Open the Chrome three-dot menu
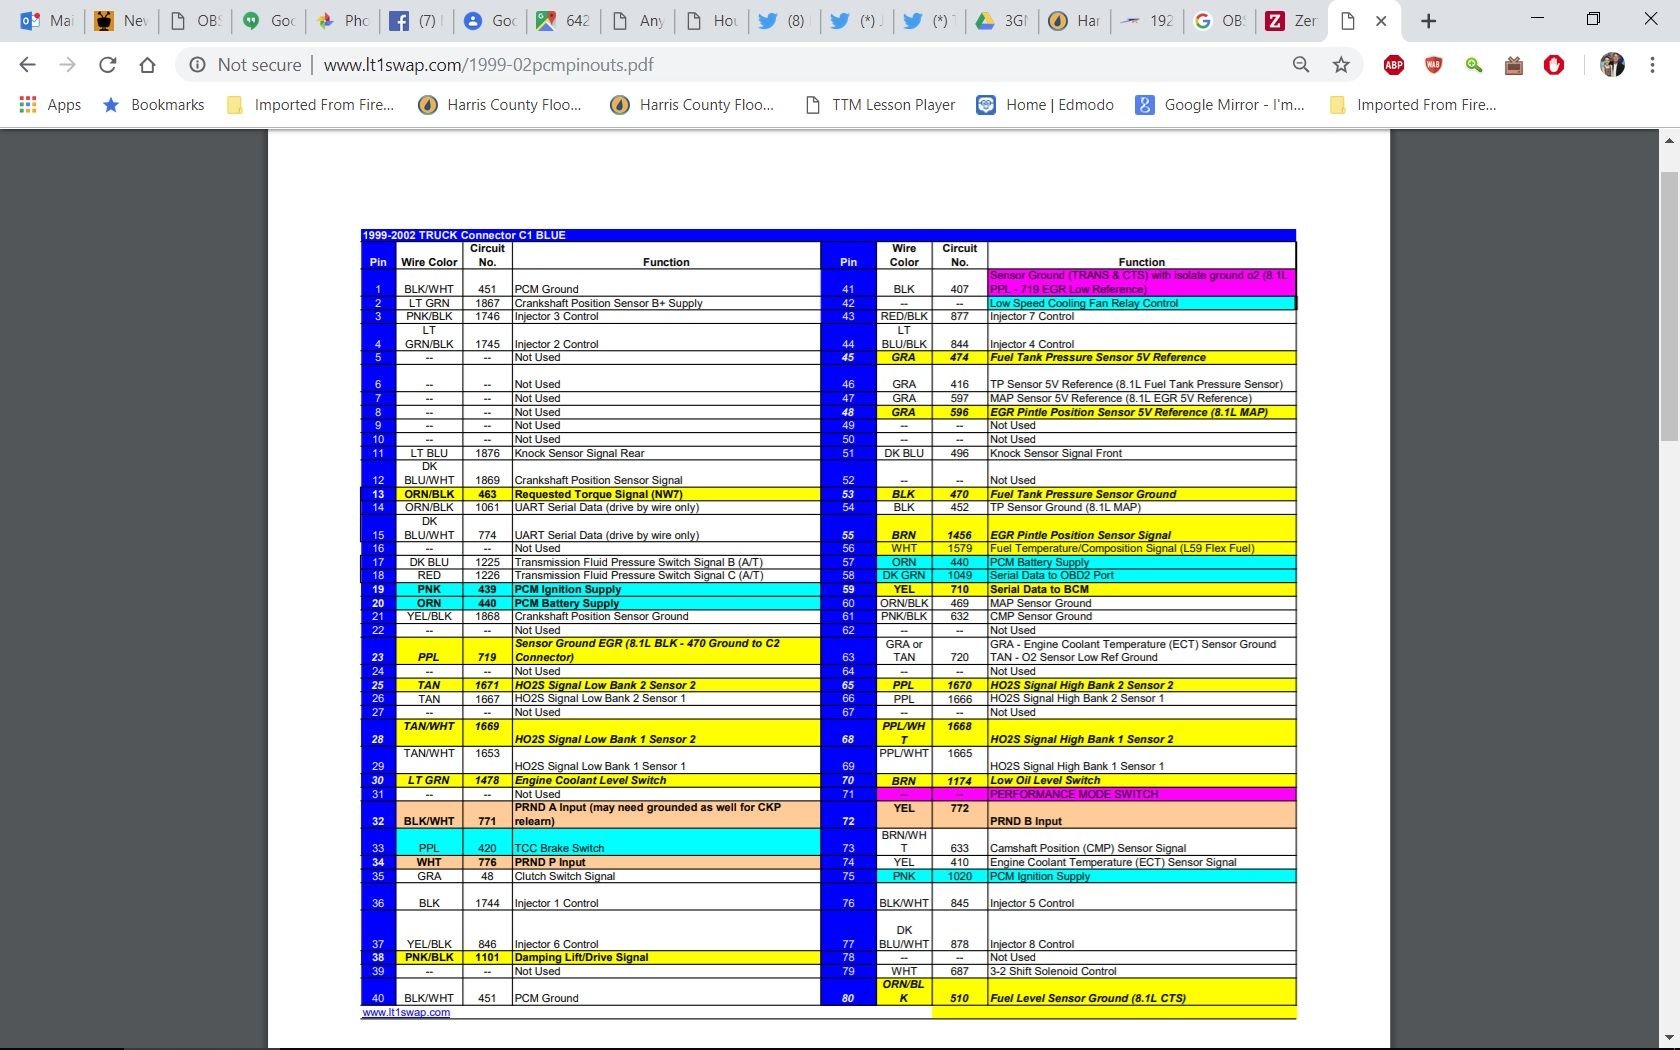1680x1050 pixels. (x=1652, y=65)
